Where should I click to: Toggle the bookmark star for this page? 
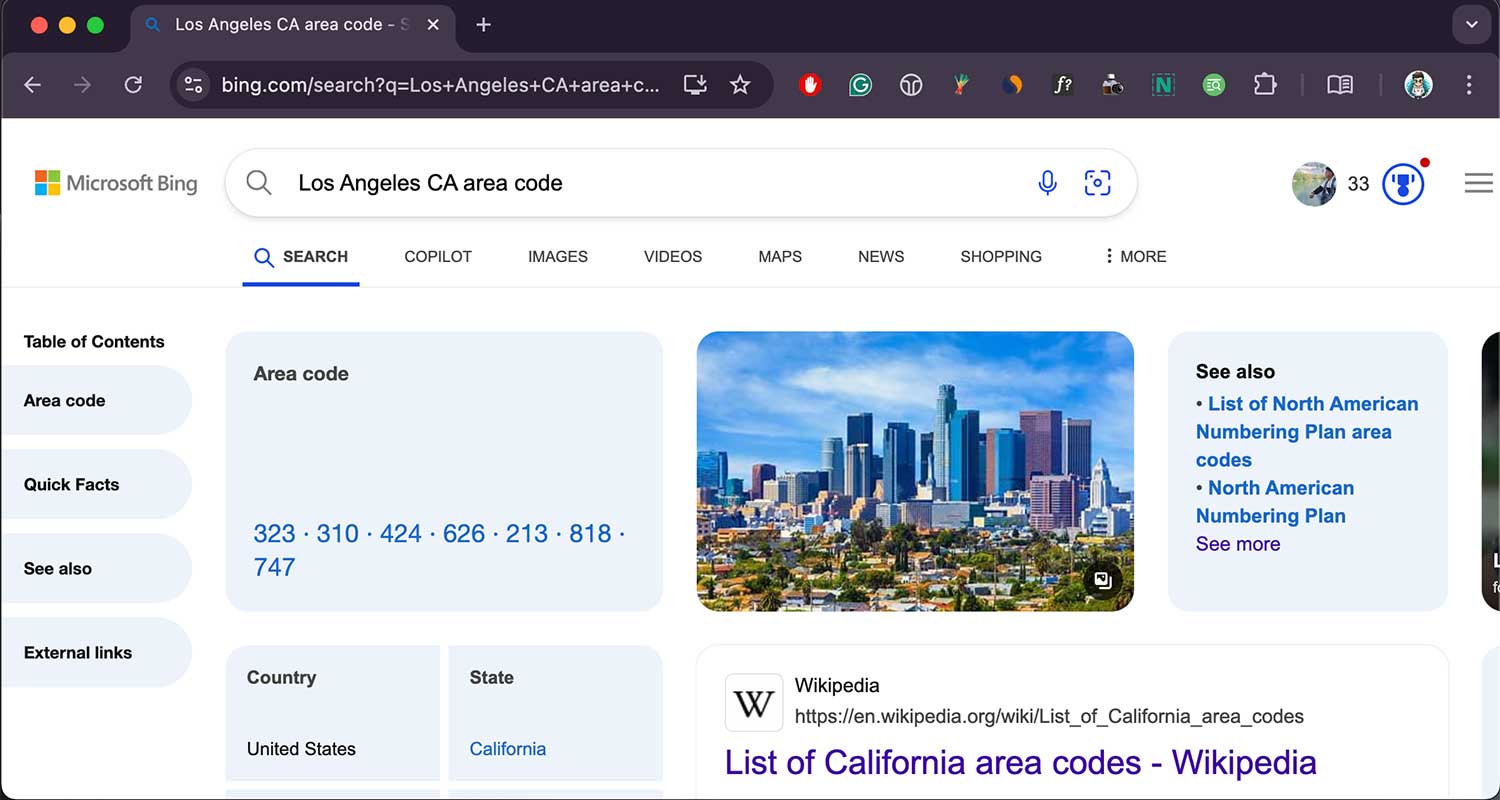[x=740, y=85]
